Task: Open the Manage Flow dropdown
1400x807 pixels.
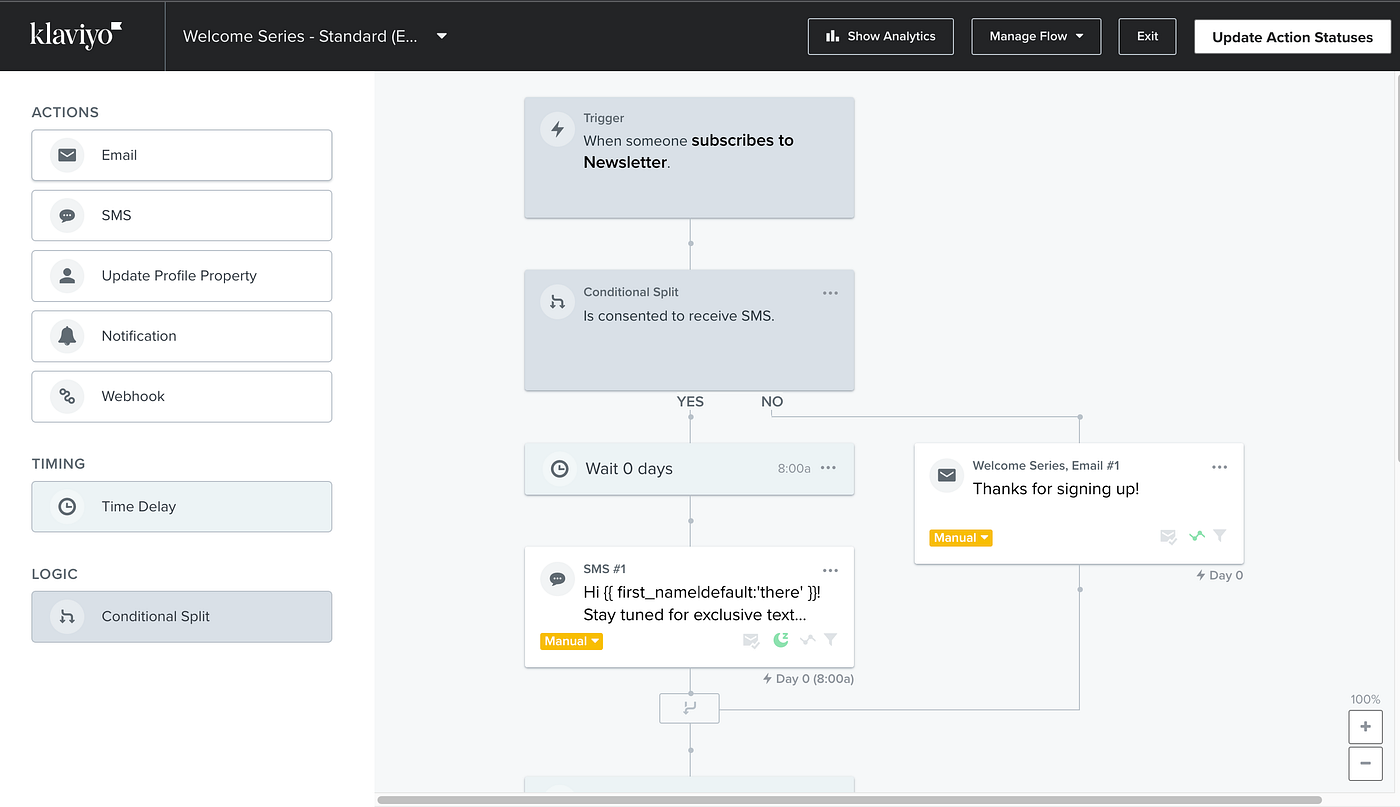Action: [x=1036, y=35]
